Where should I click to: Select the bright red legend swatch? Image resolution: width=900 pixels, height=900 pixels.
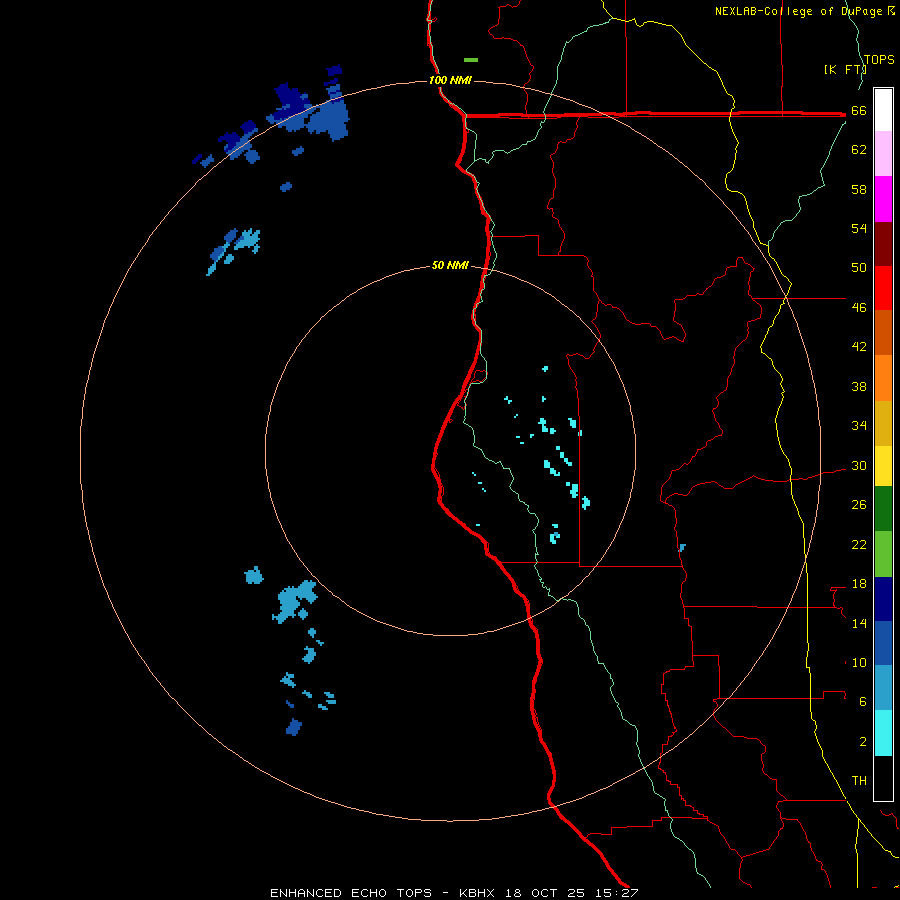pos(883,288)
